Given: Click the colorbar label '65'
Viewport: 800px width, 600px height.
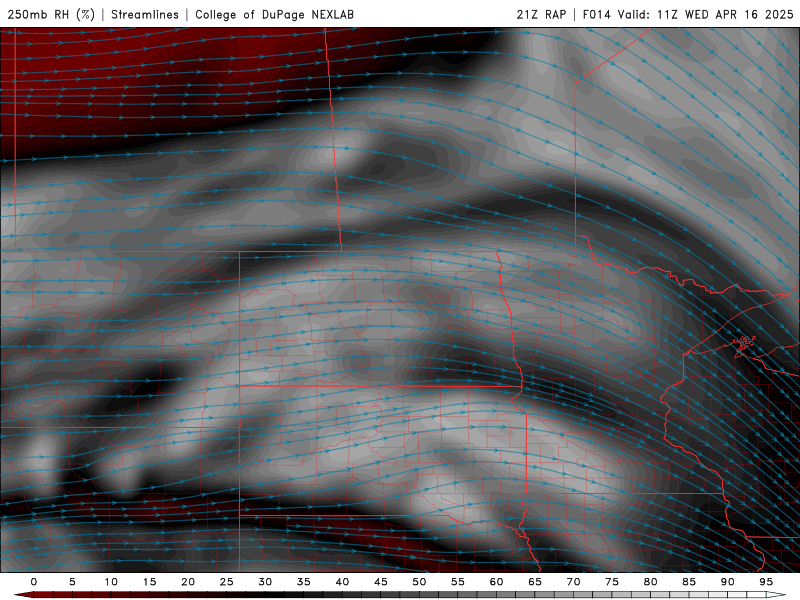Looking at the screenshot, I should 535,582.
